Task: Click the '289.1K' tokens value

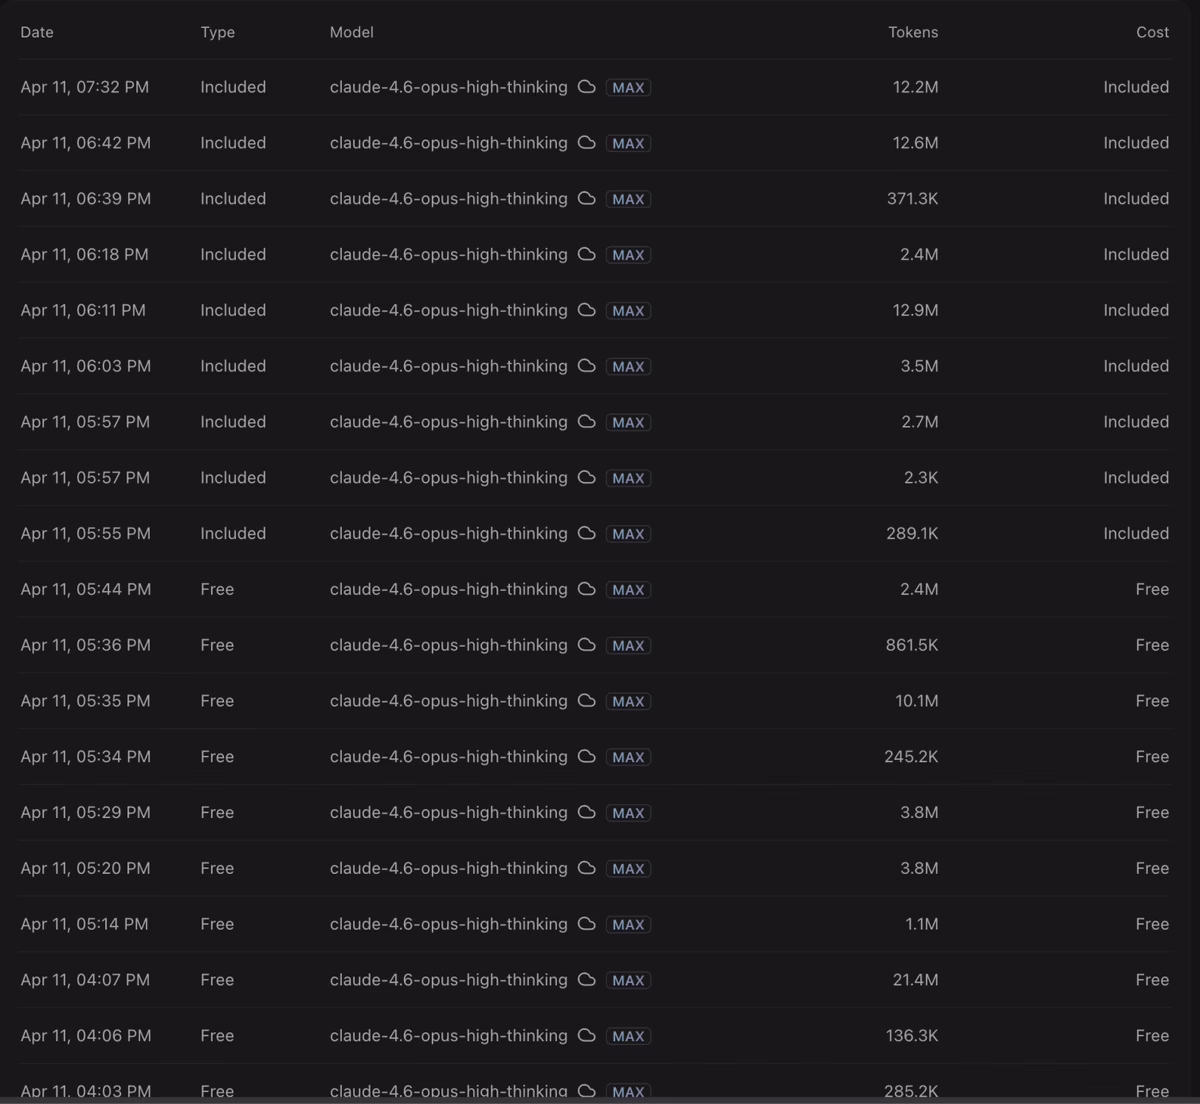Action: [x=912, y=534]
